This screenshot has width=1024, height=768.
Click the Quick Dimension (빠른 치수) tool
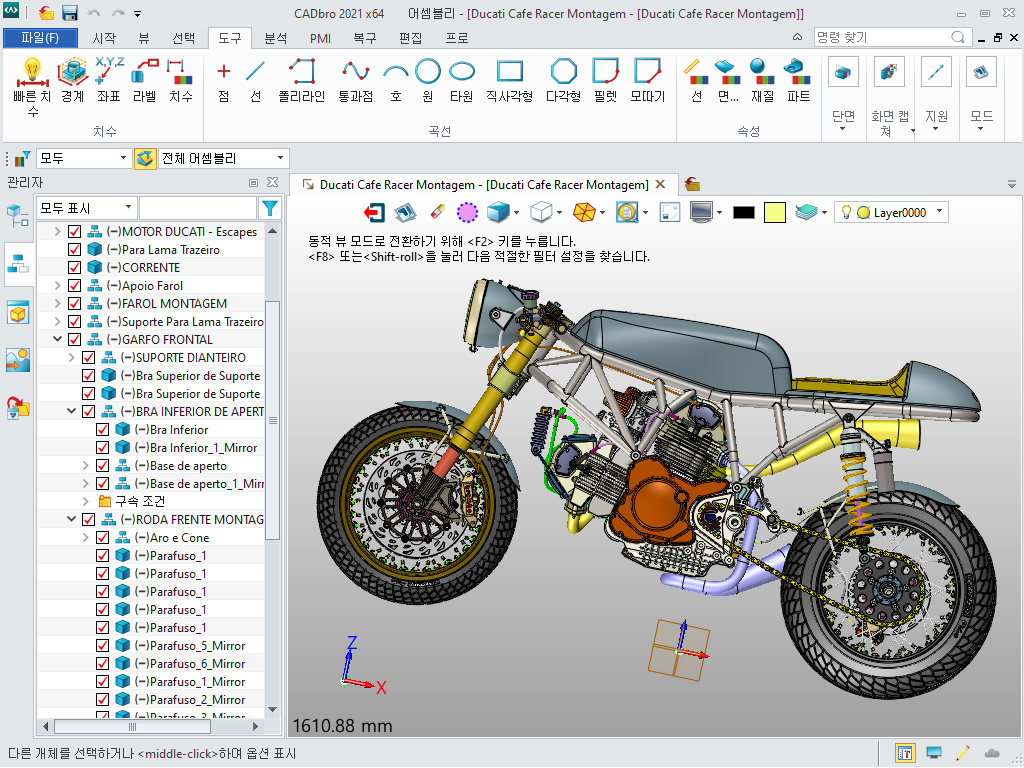coord(32,86)
